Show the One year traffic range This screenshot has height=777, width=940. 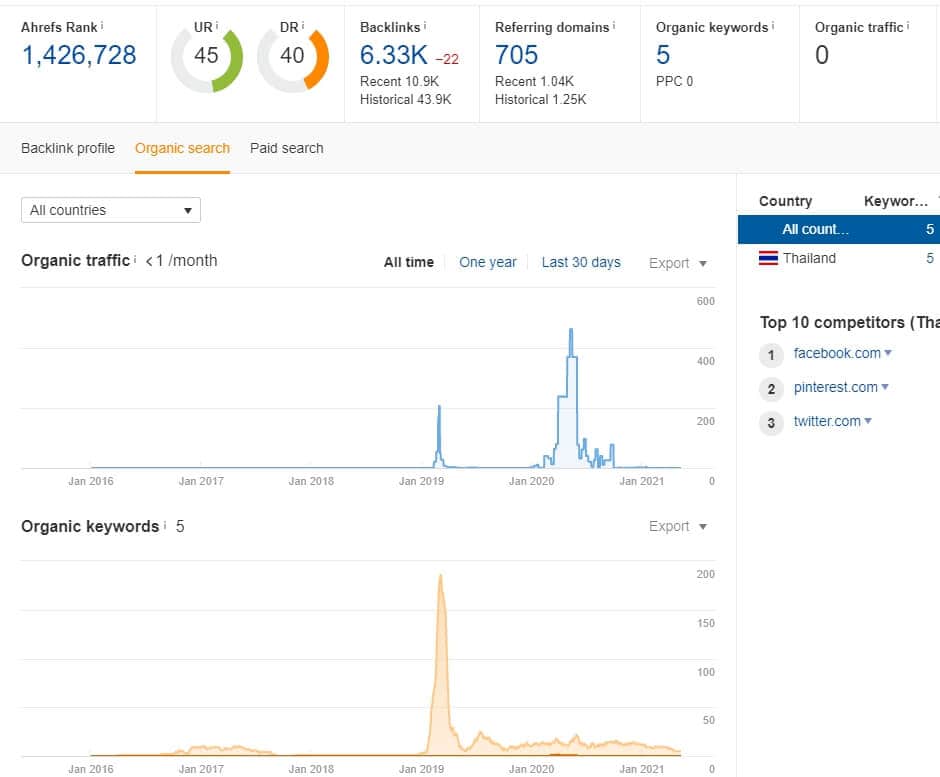click(x=488, y=262)
